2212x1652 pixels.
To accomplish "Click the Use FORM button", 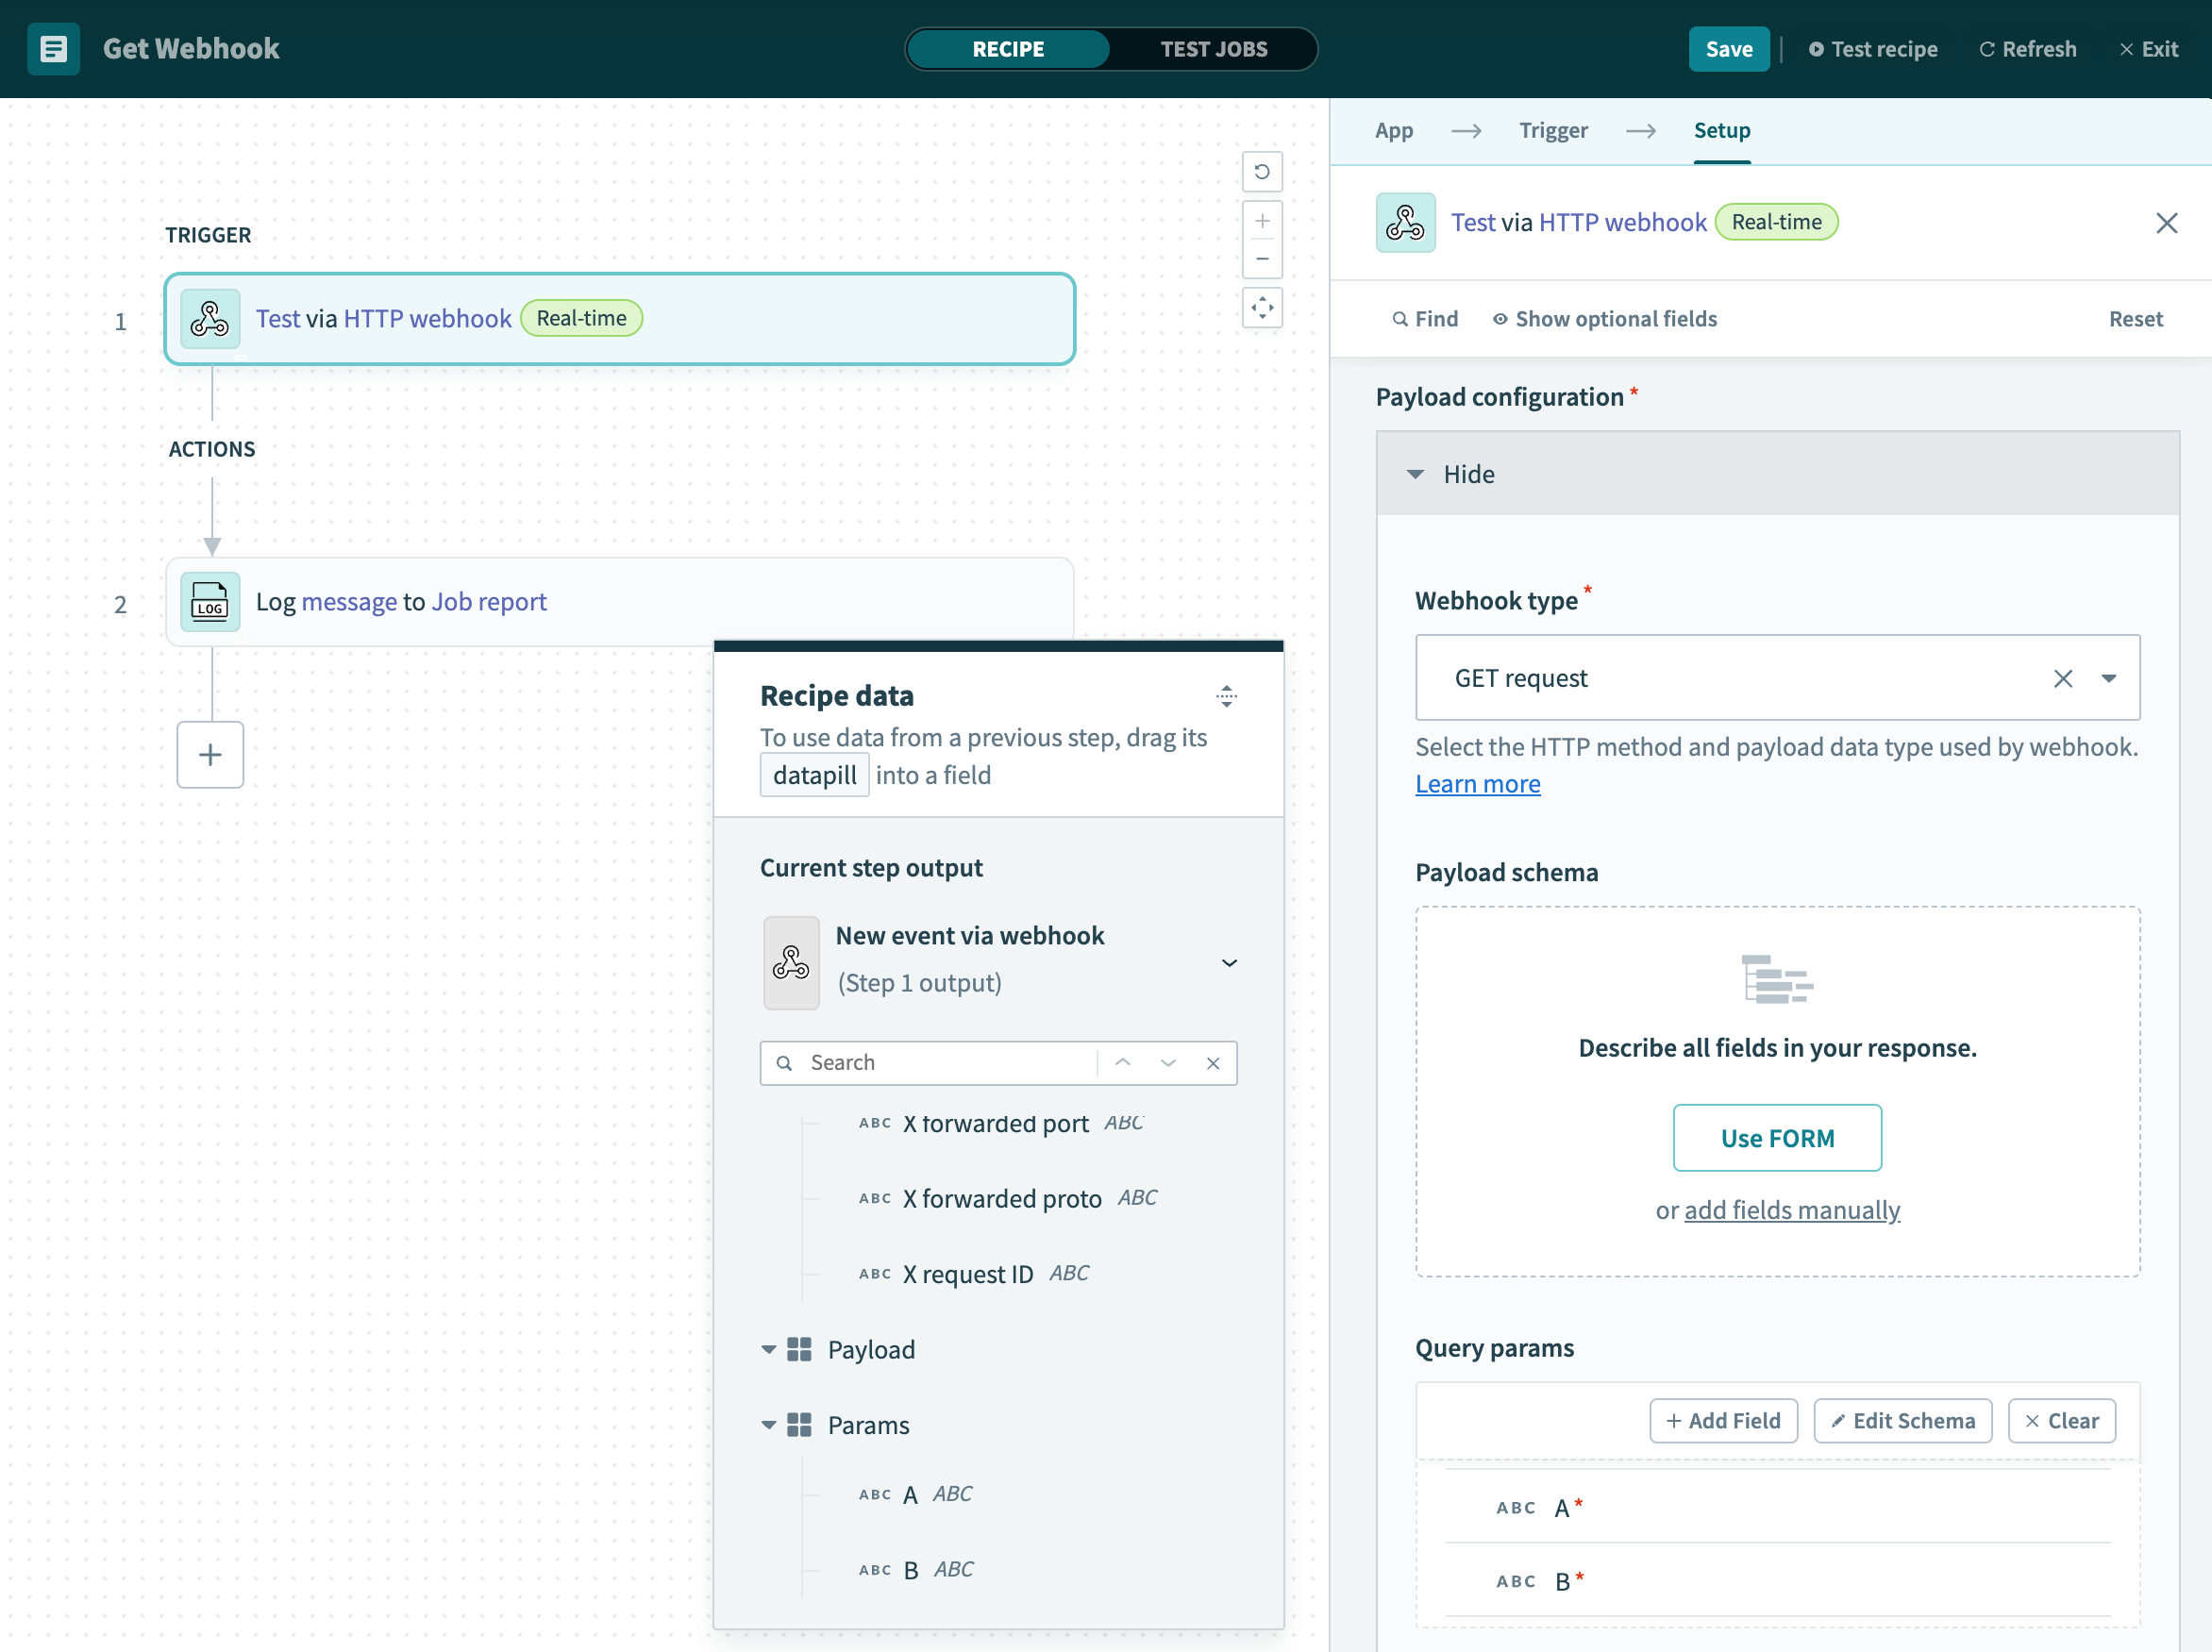I will (1776, 1138).
